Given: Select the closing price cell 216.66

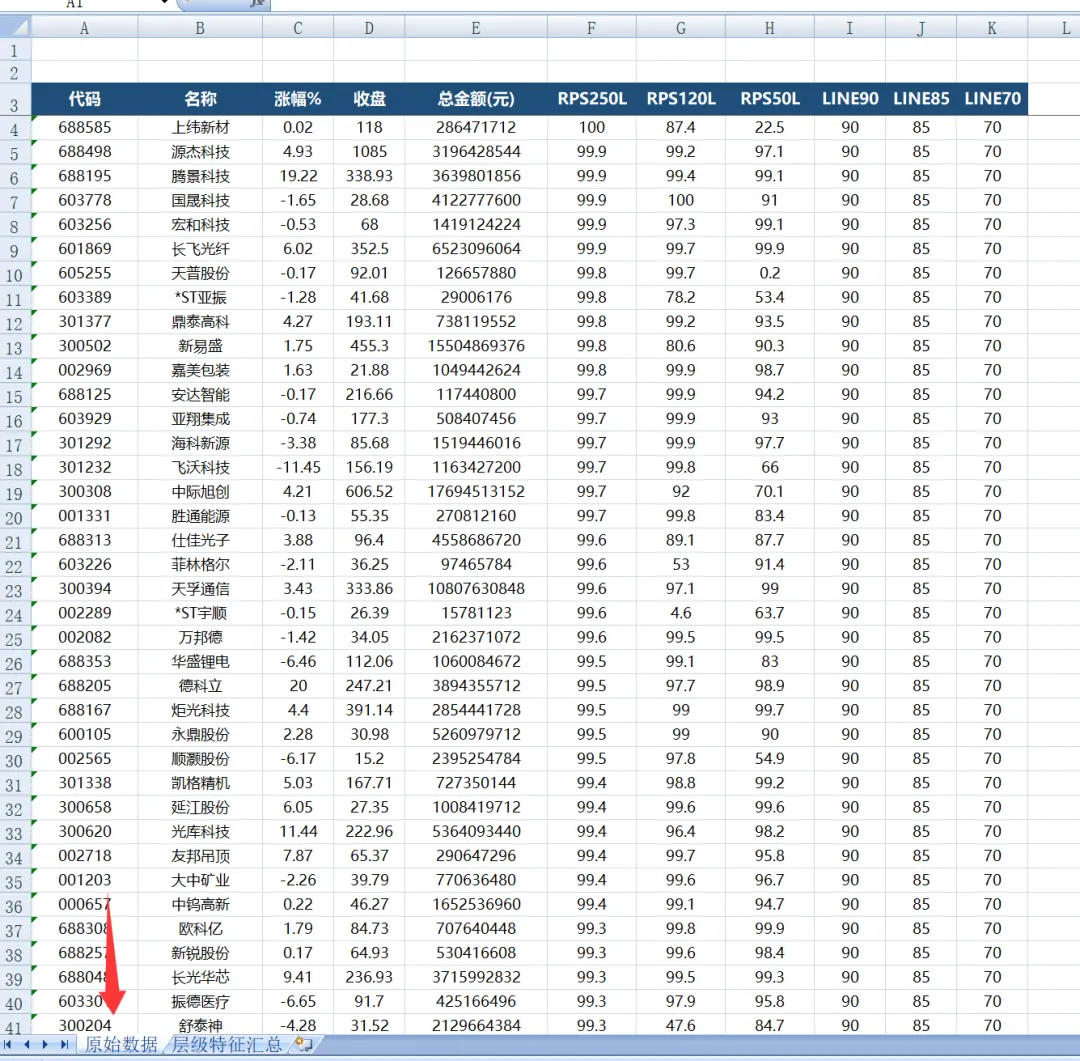Looking at the screenshot, I should click(369, 395).
